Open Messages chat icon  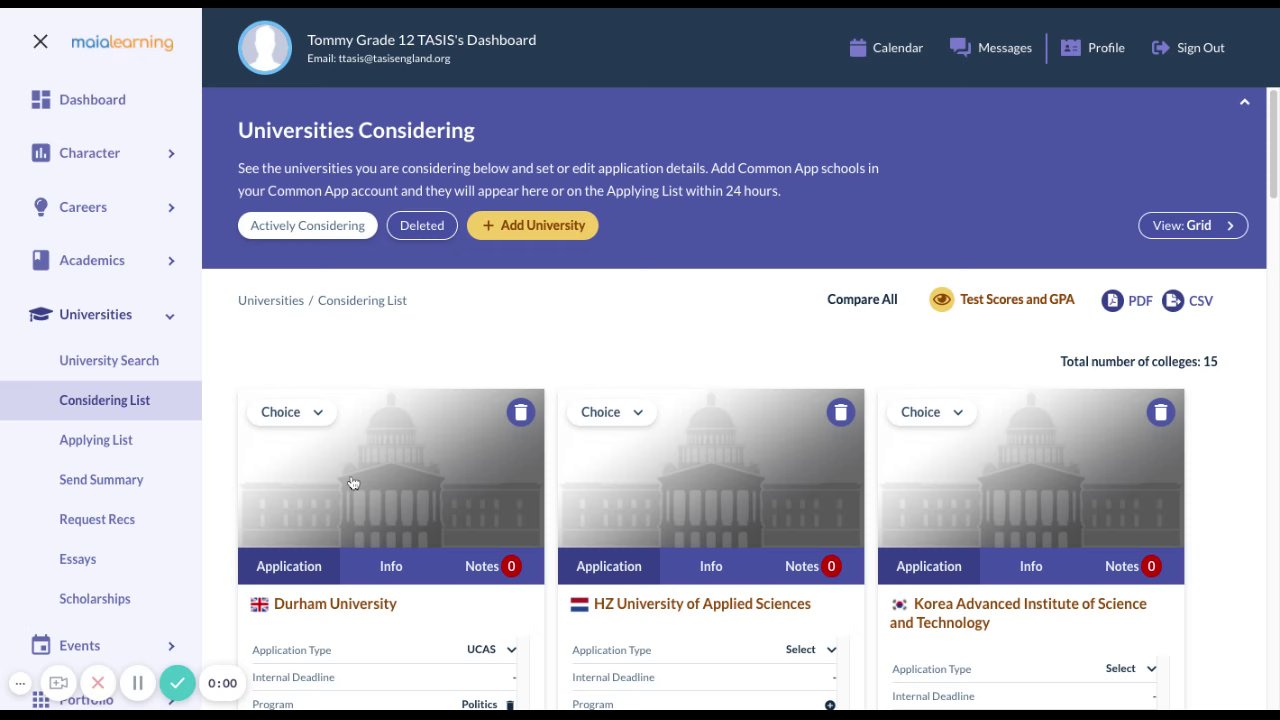960,47
